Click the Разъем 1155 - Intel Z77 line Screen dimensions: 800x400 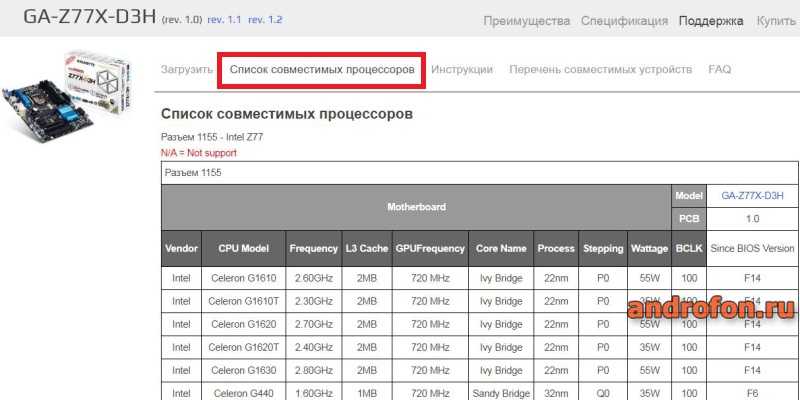[212, 137]
